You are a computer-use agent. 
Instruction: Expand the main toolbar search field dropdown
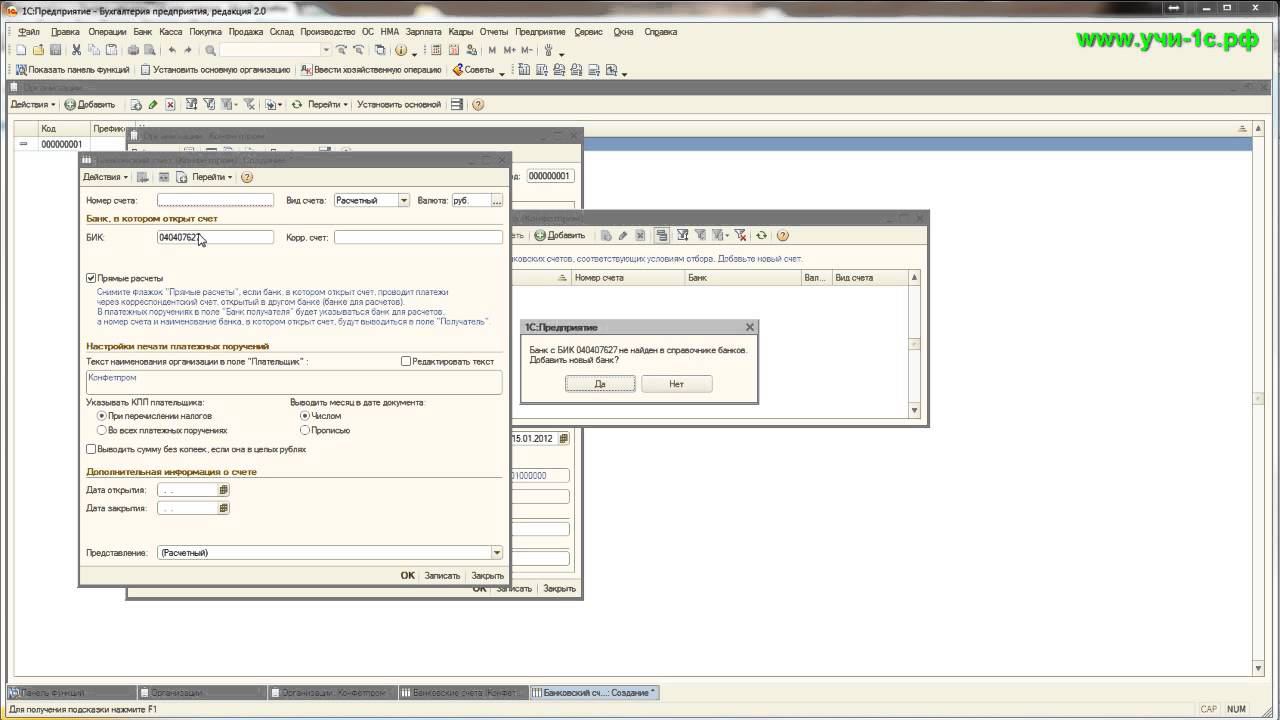point(326,50)
